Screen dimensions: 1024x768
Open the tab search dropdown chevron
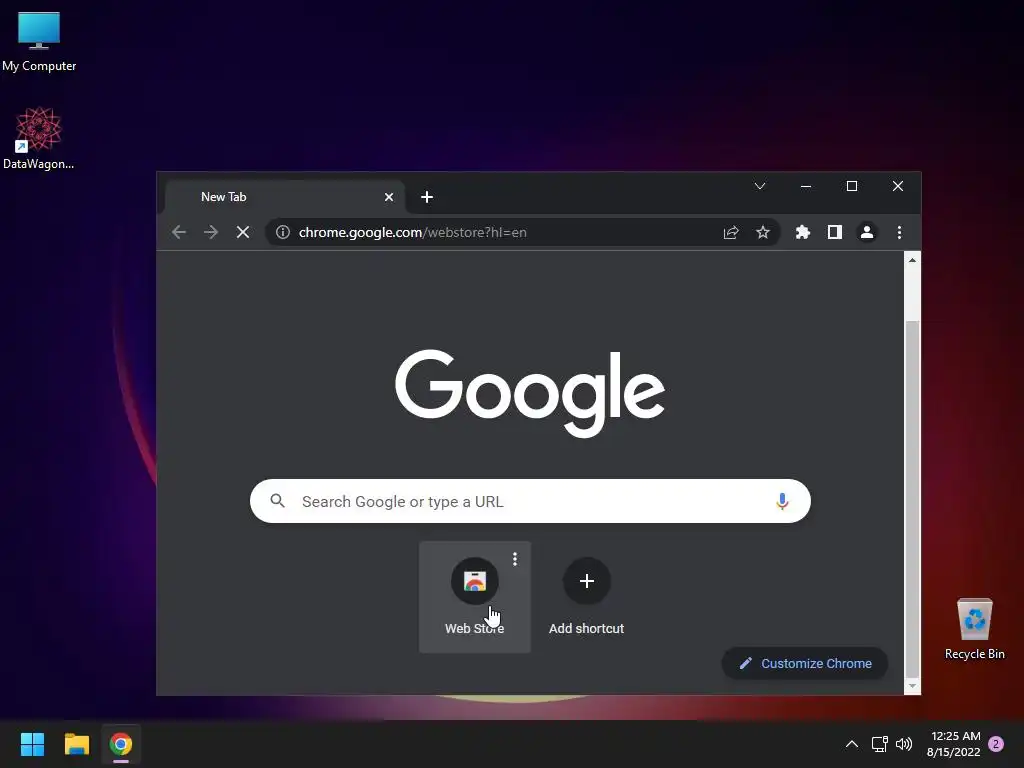coord(760,186)
